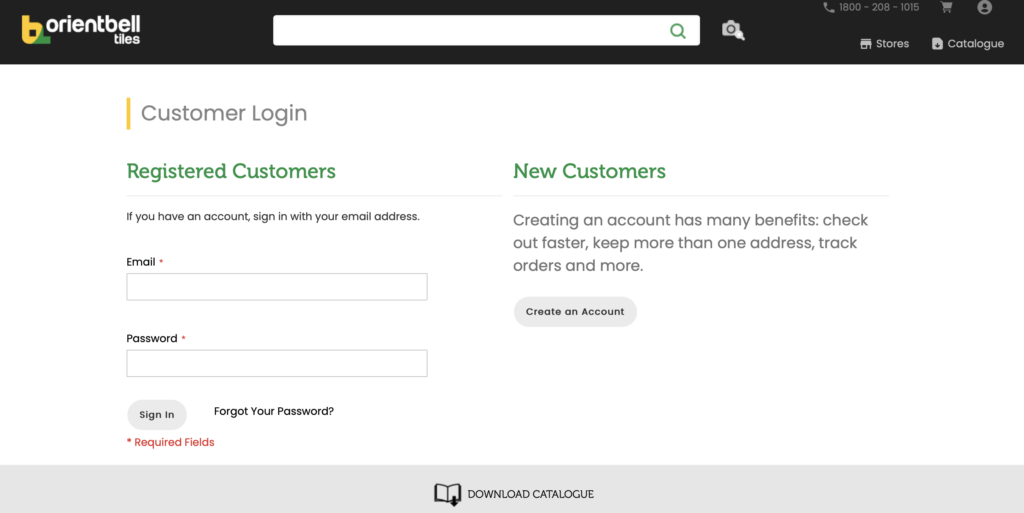Open the camera visual search icon

(733, 30)
